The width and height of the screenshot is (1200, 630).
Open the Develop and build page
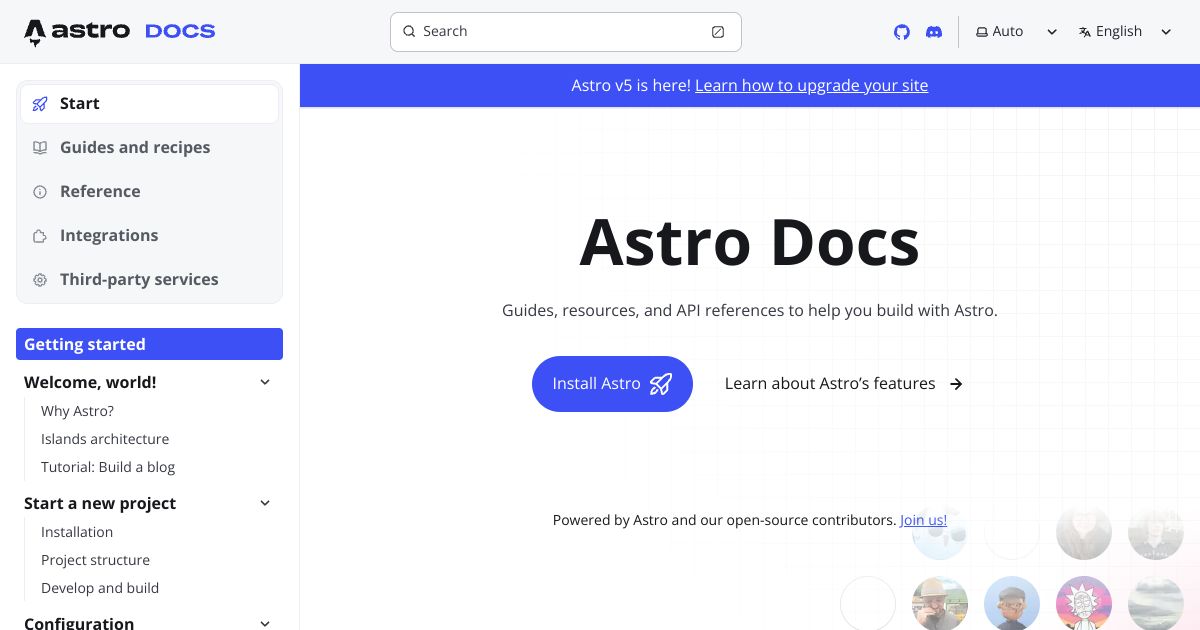(100, 588)
